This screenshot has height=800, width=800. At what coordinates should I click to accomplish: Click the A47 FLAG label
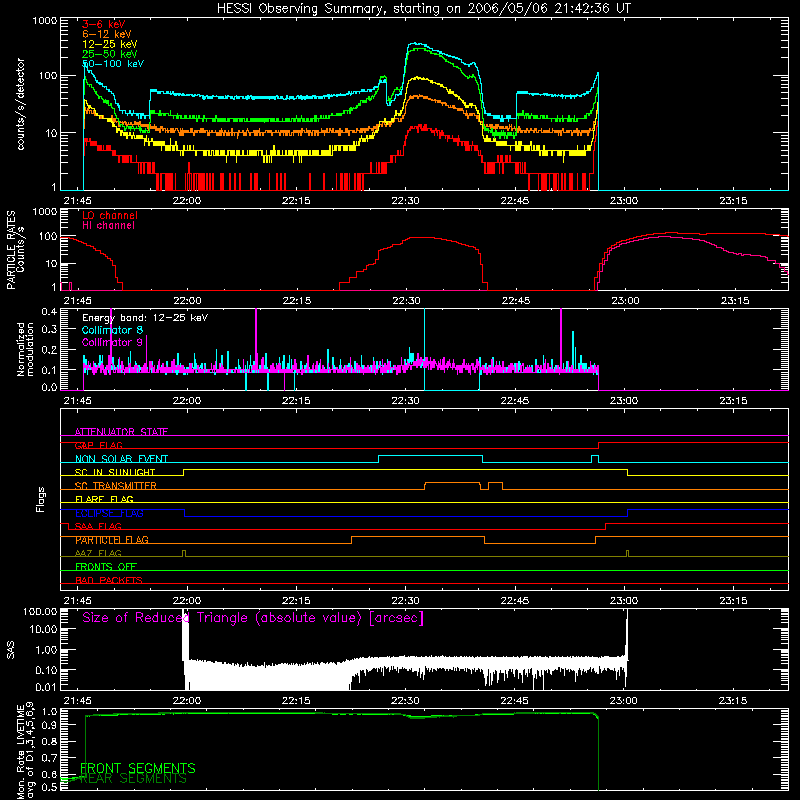[98, 553]
